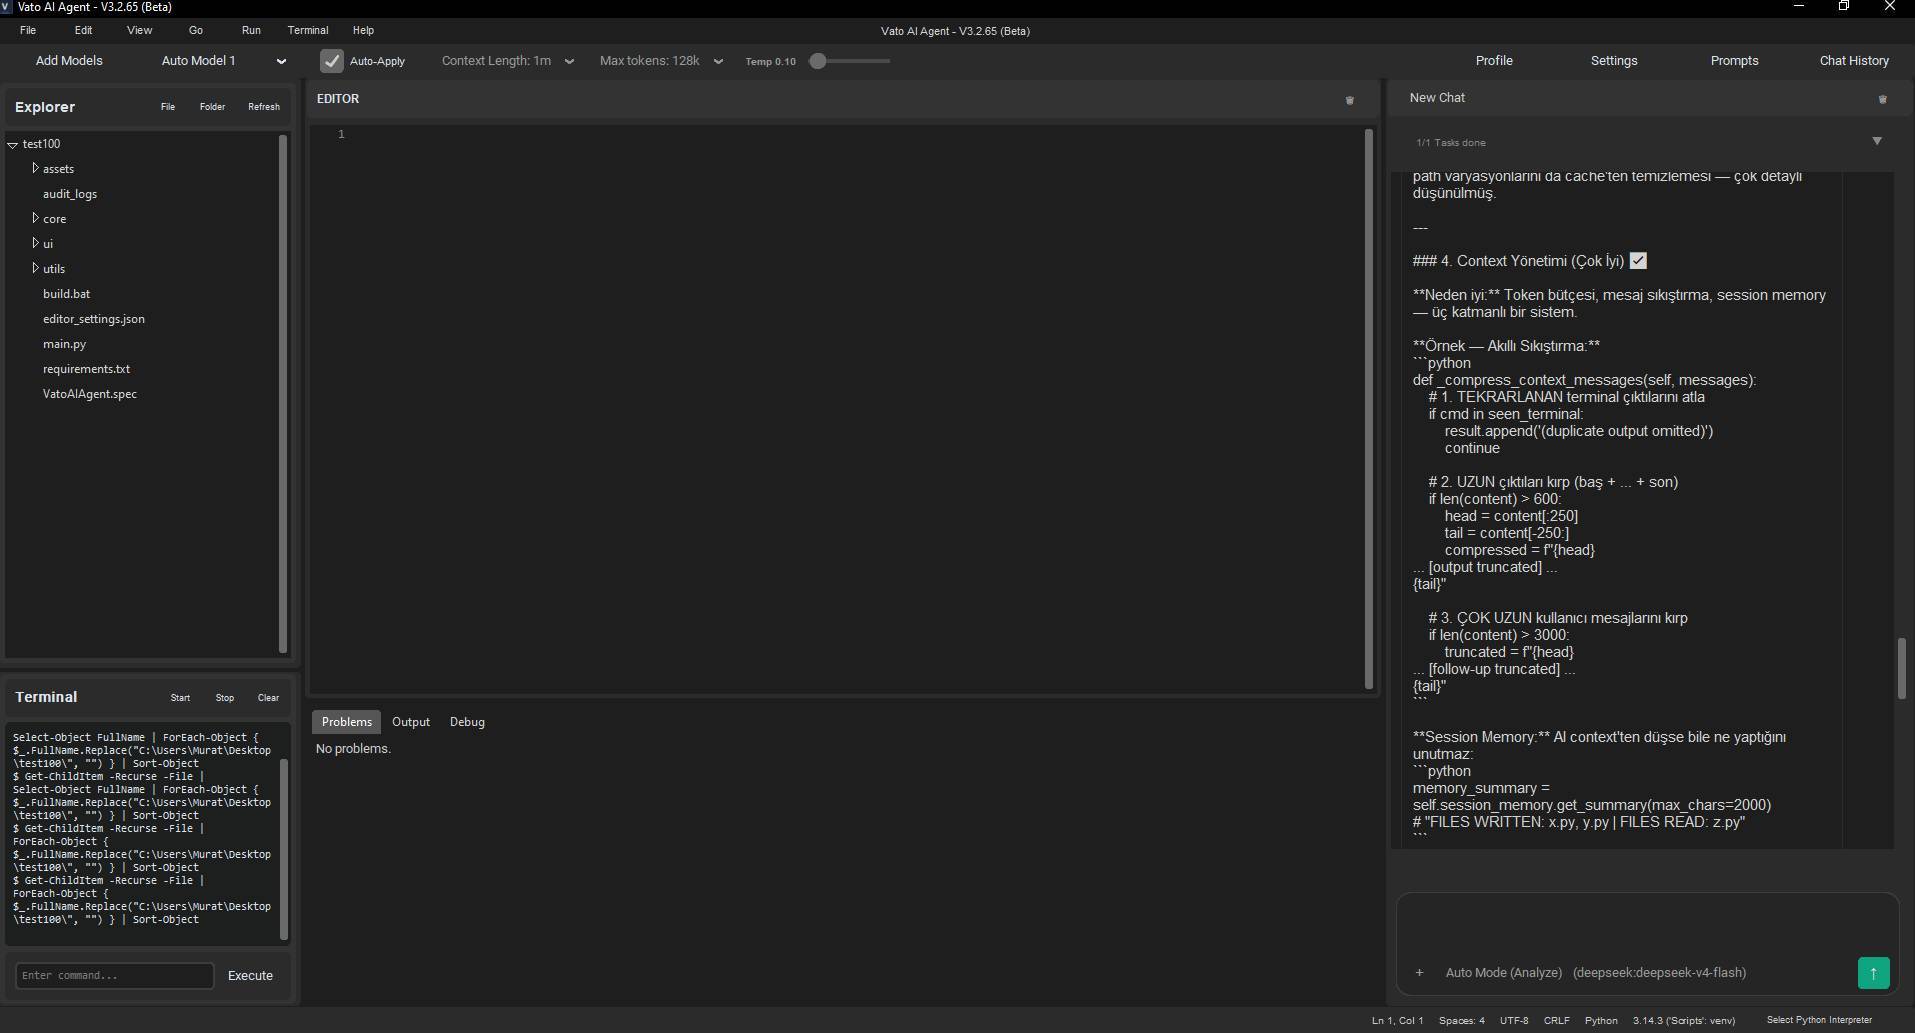This screenshot has height=1033, width=1915.
Task: Switch to the Problems tab
Action: [346, 722]
